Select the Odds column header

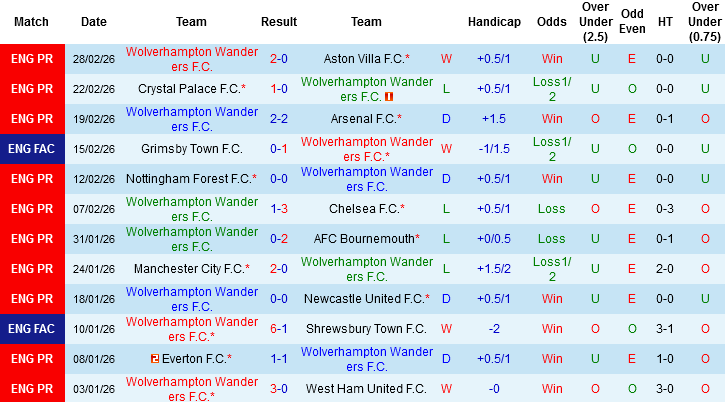pos(551,21)
